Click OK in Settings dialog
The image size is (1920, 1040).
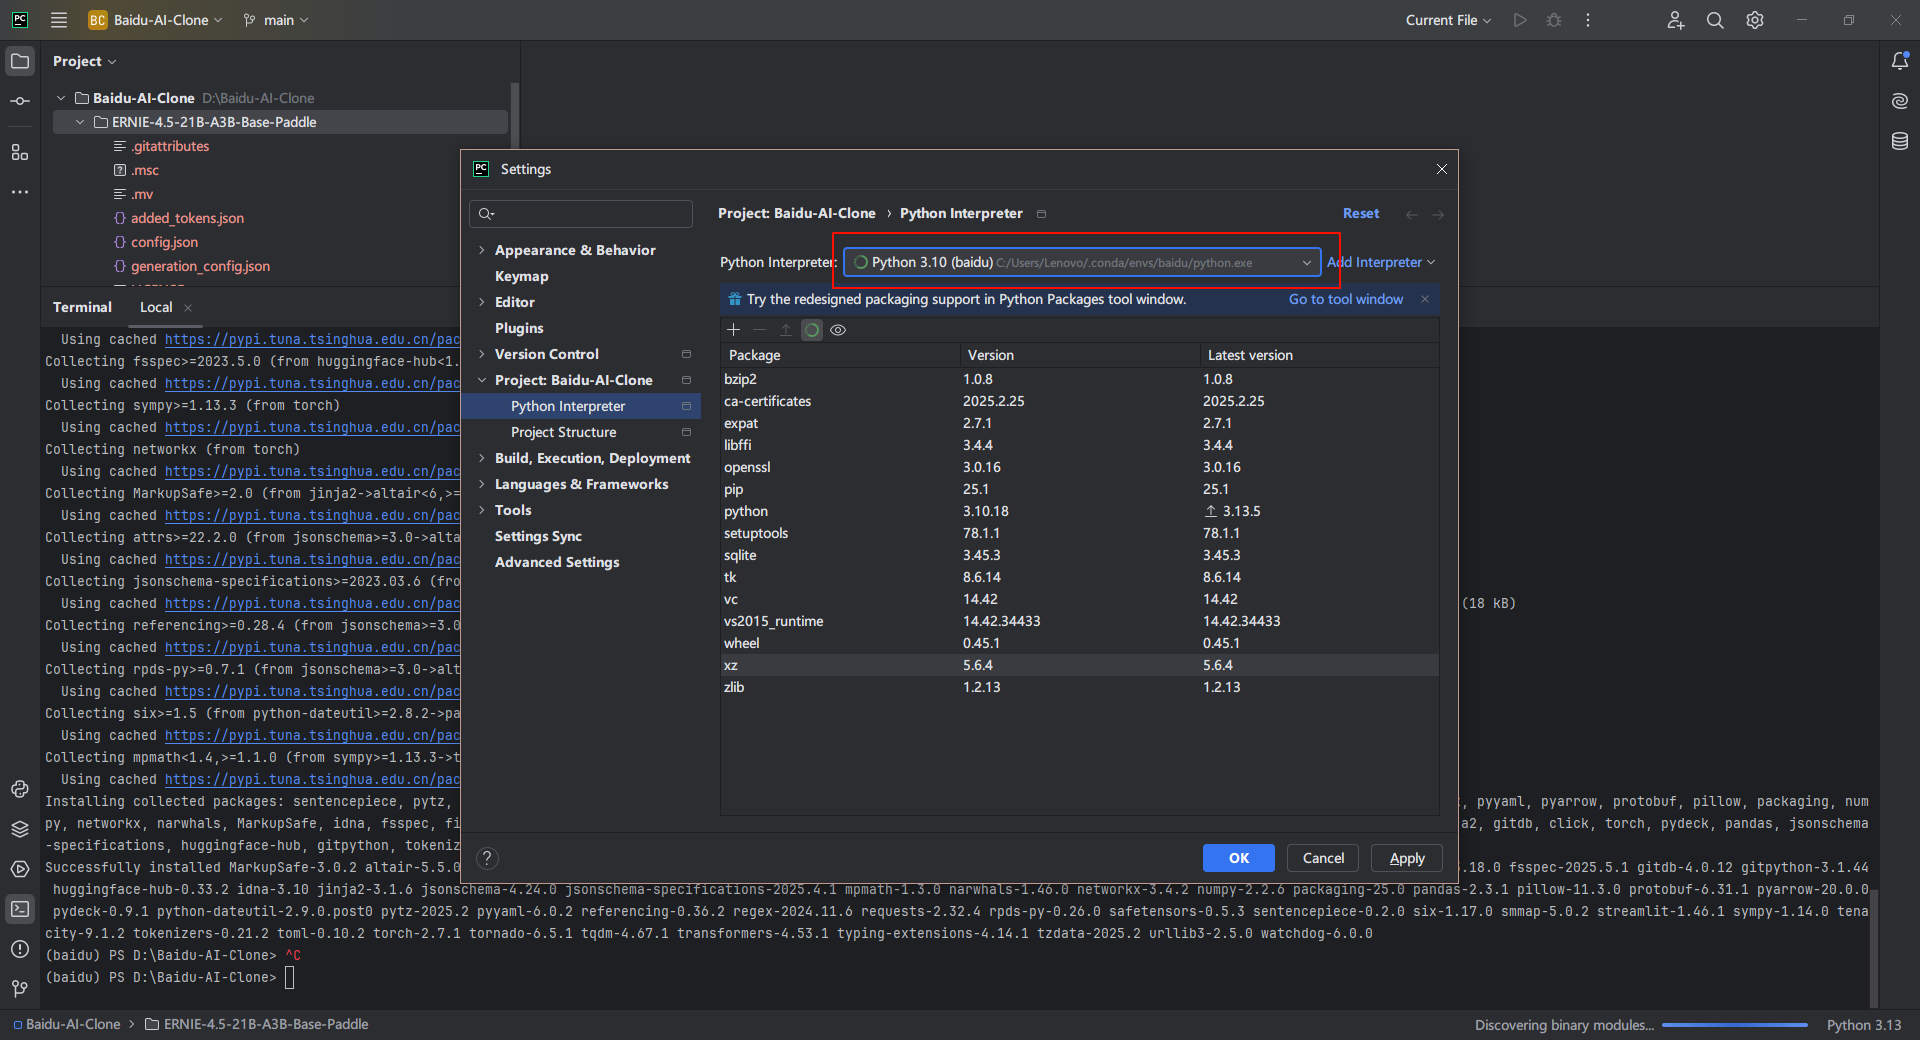[x=1238, y=858]
